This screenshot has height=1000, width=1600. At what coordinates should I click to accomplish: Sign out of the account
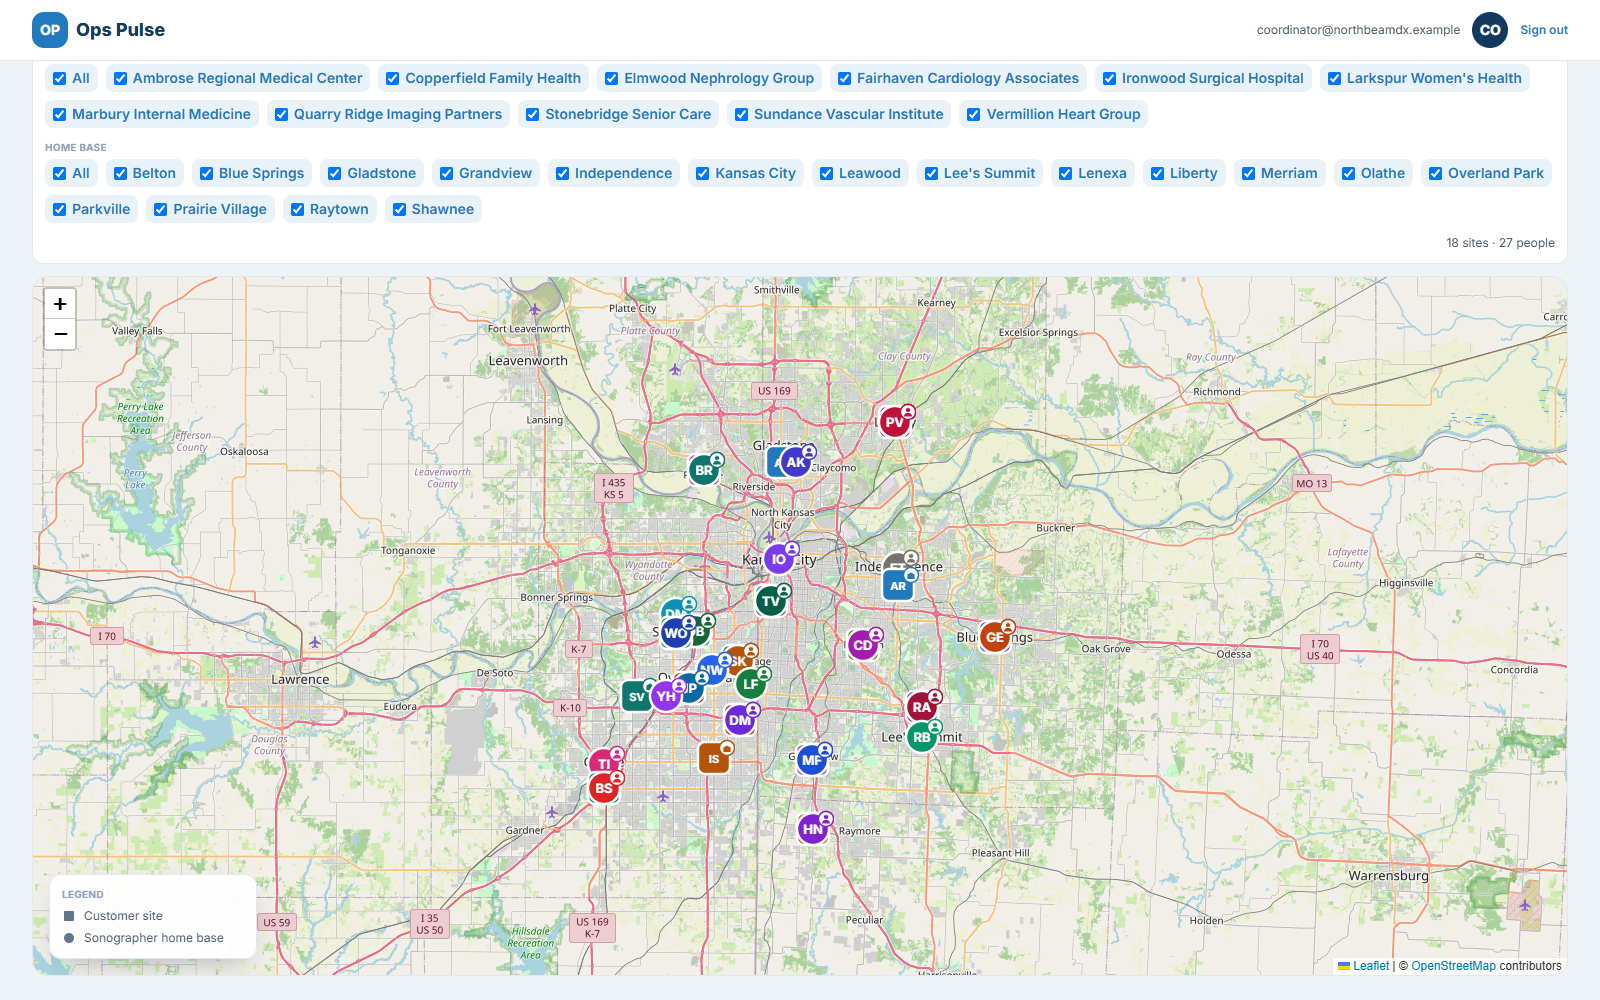(1544, 30)
